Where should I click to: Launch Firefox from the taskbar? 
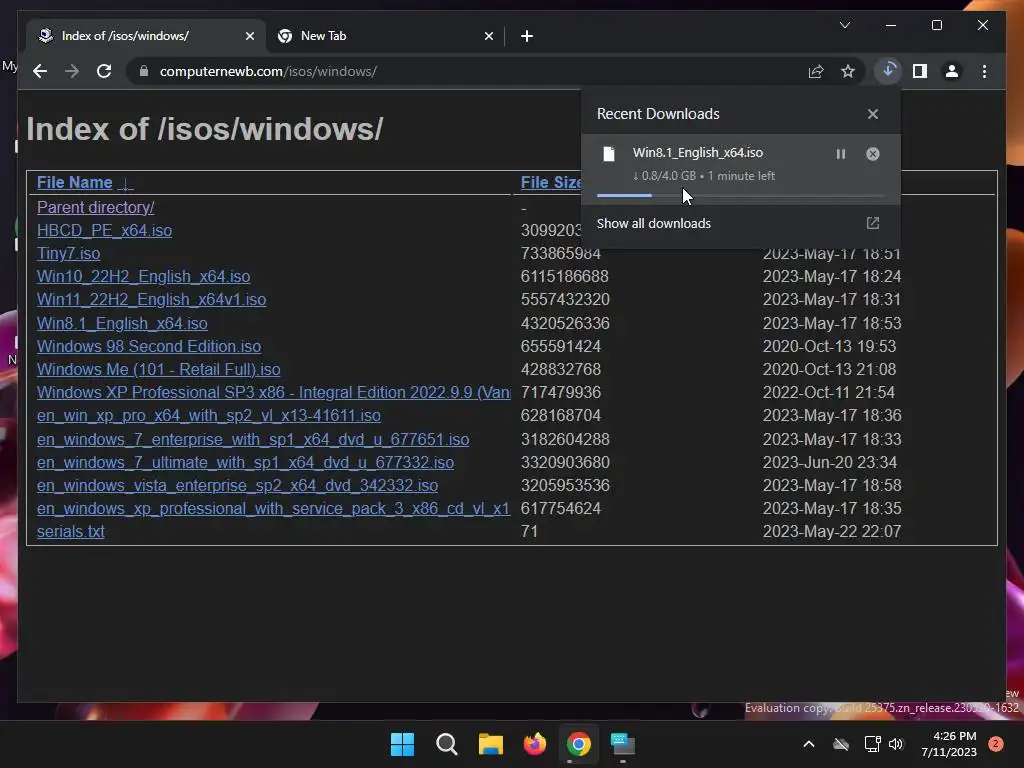[x=535, y=744]
